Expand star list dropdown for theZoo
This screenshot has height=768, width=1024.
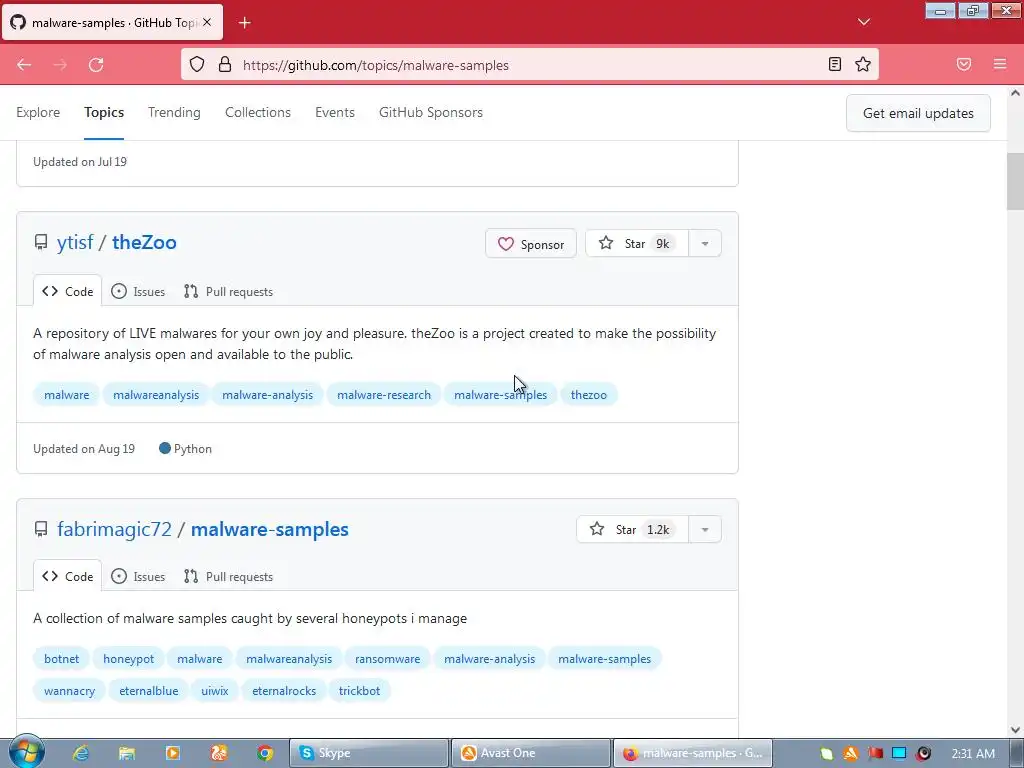tap(705, 244)
